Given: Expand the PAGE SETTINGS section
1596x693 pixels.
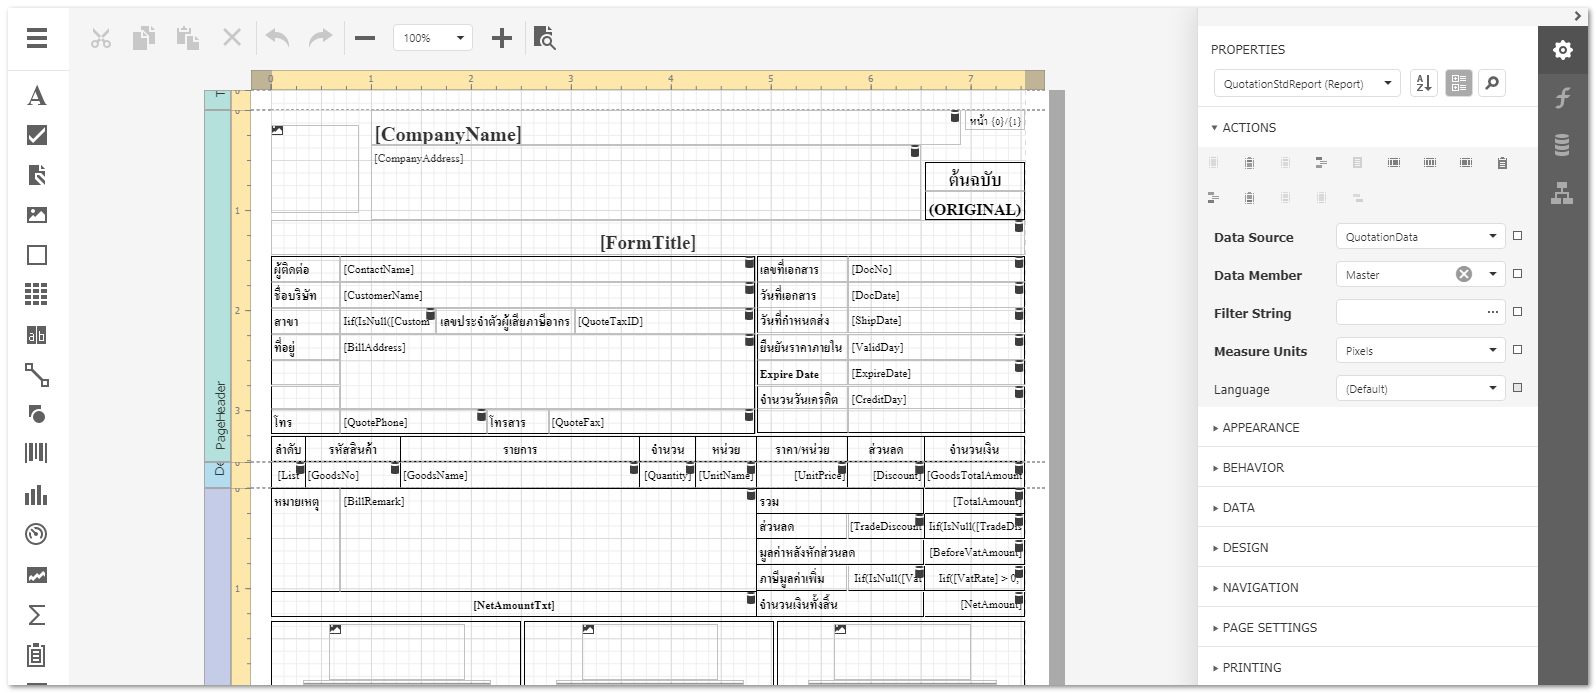Looking at the screenshot, I should pos(1269,628).
